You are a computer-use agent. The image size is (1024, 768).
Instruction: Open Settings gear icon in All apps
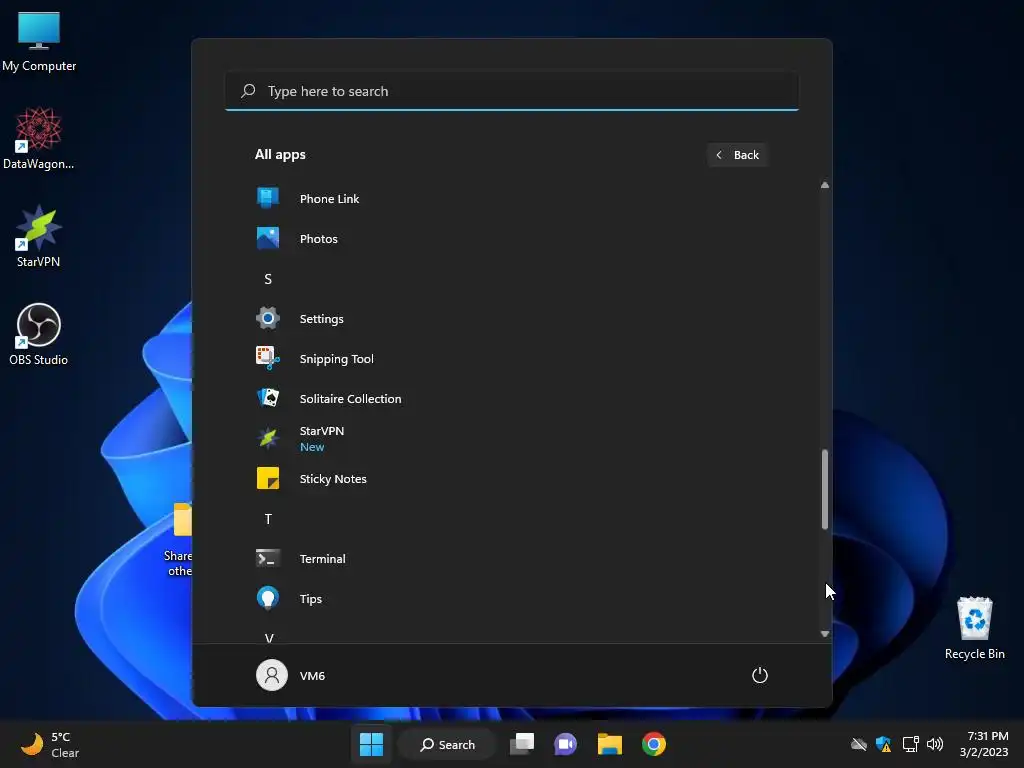pyautogui.click(x=268, y=319)
